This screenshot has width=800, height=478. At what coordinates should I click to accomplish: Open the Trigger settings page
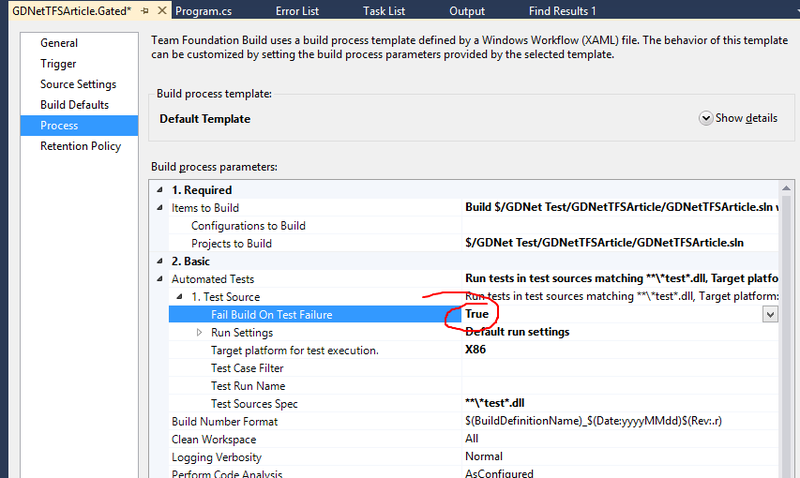[58, 64]
